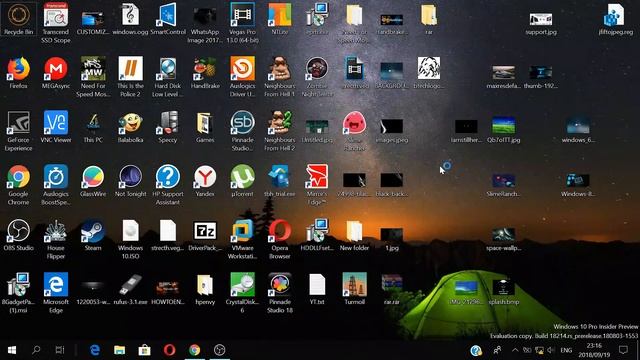The image size is (640, 360).
Task: Switch to Chrome on the taskbar
Action: (195, 350)
